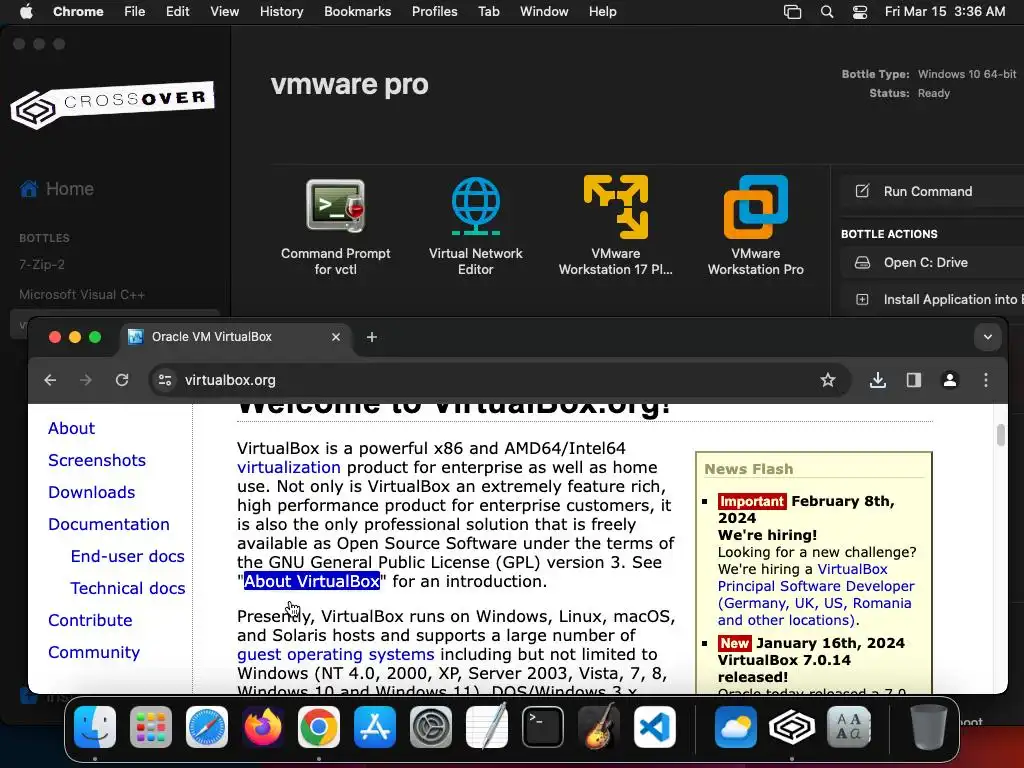Open Downloads link in VirtualBox sidebar
The image size is (1024, 768).
(91, 492)
